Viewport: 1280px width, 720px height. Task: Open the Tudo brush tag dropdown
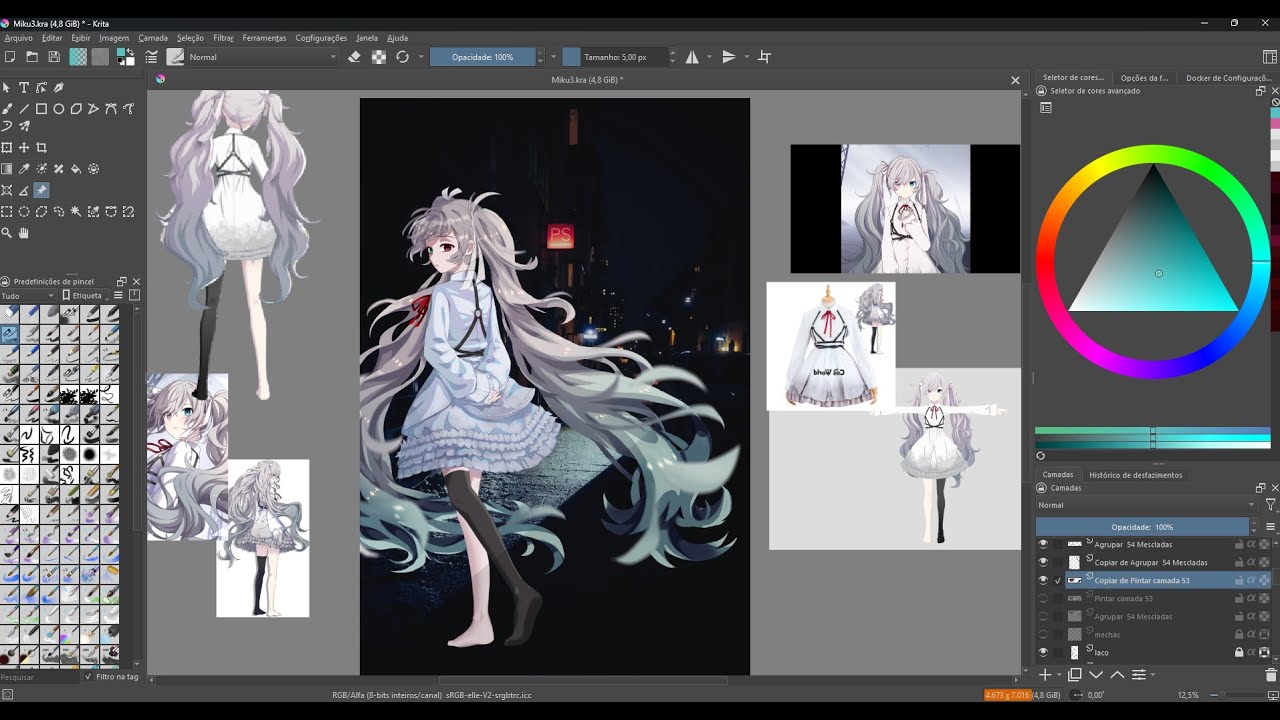tap(28, 296)
